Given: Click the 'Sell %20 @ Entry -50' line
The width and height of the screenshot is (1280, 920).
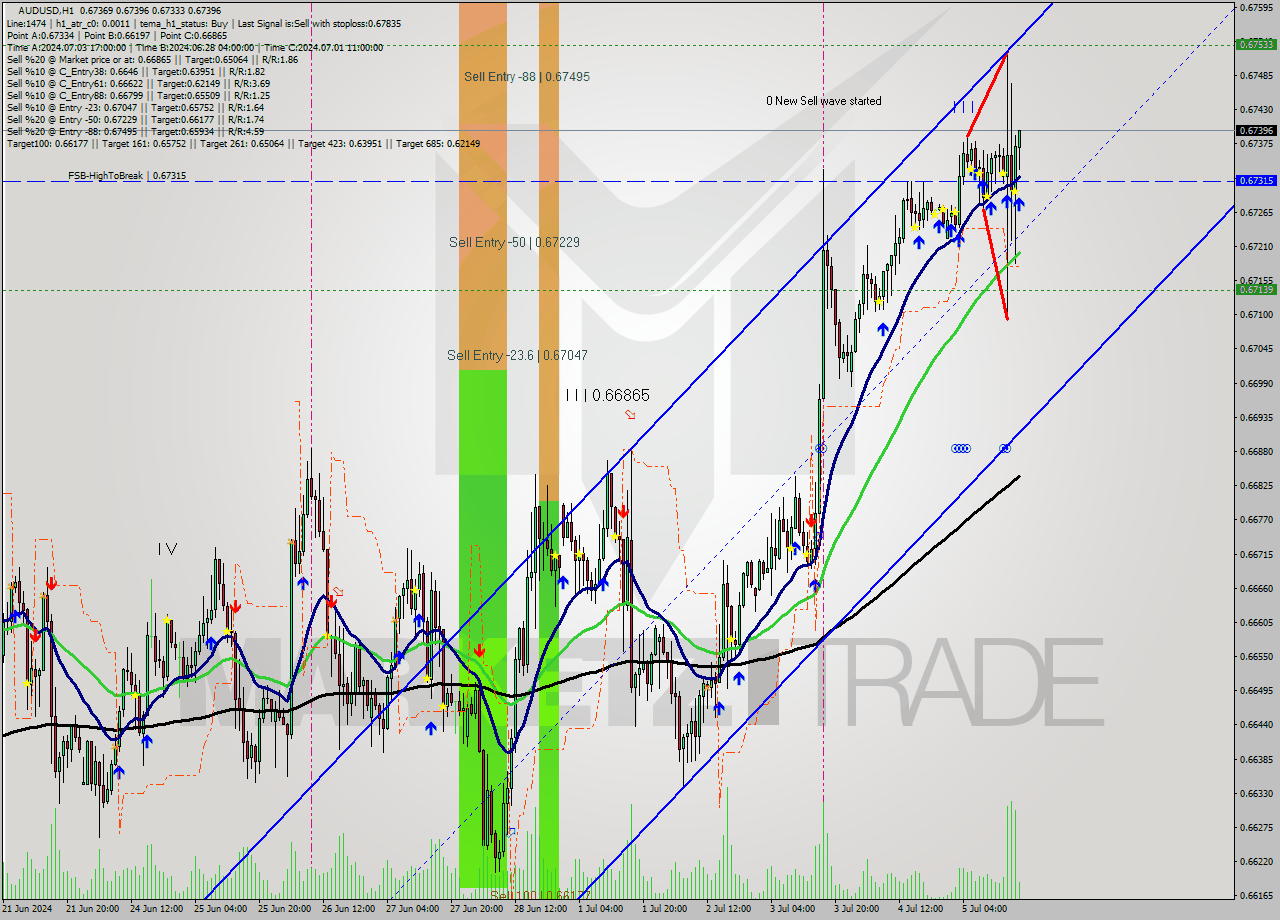Looking at the screenshot, I should click(135, 119).
